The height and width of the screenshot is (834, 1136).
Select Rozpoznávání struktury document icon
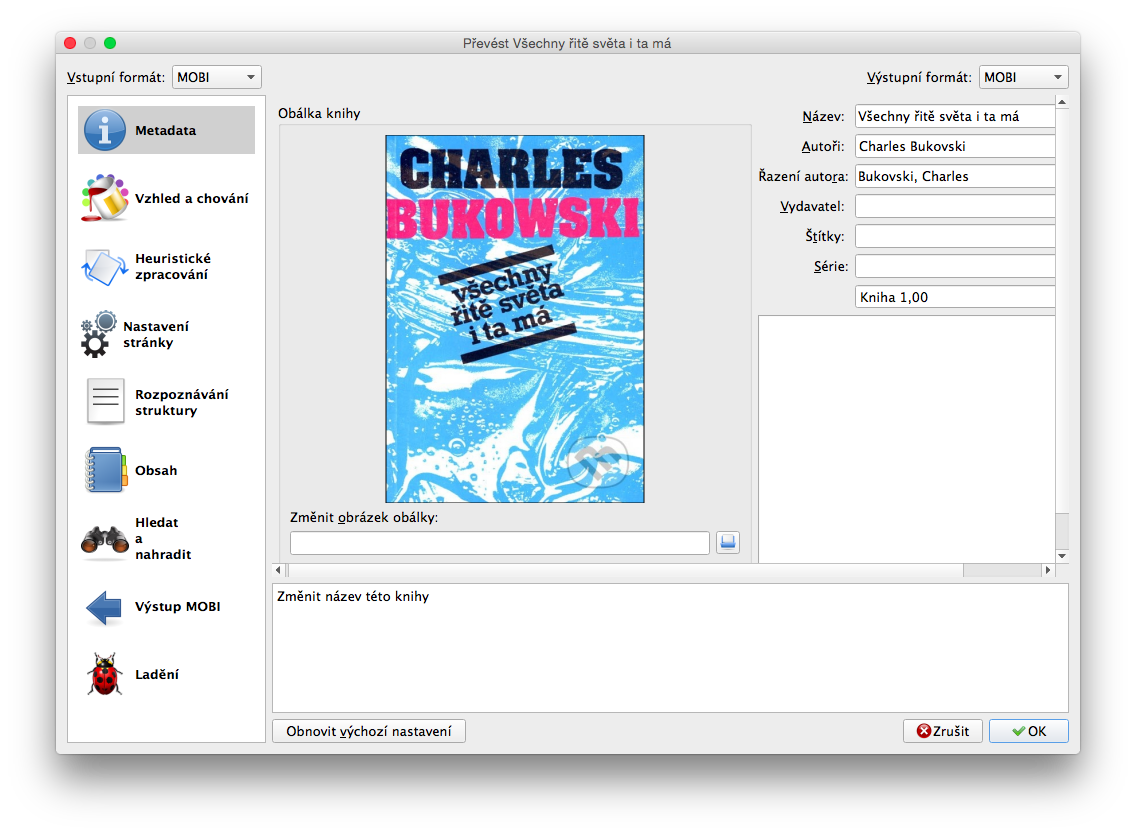point(104,402)
